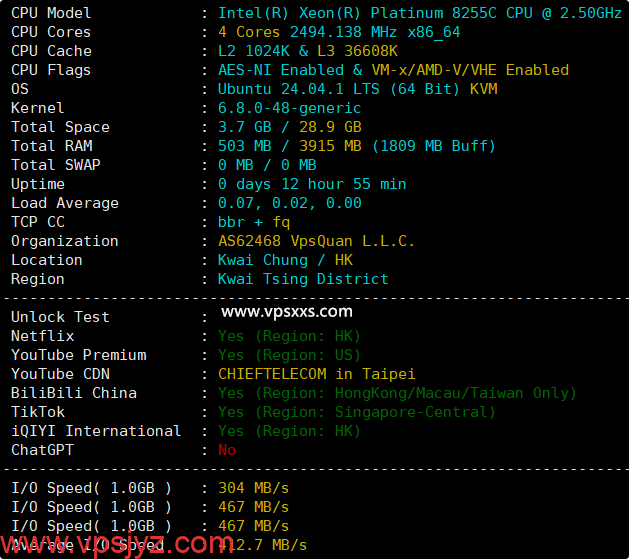Click the ChatGPT result 'No'
This screenshot has height=559, width=629.
(x=227, y=450)
